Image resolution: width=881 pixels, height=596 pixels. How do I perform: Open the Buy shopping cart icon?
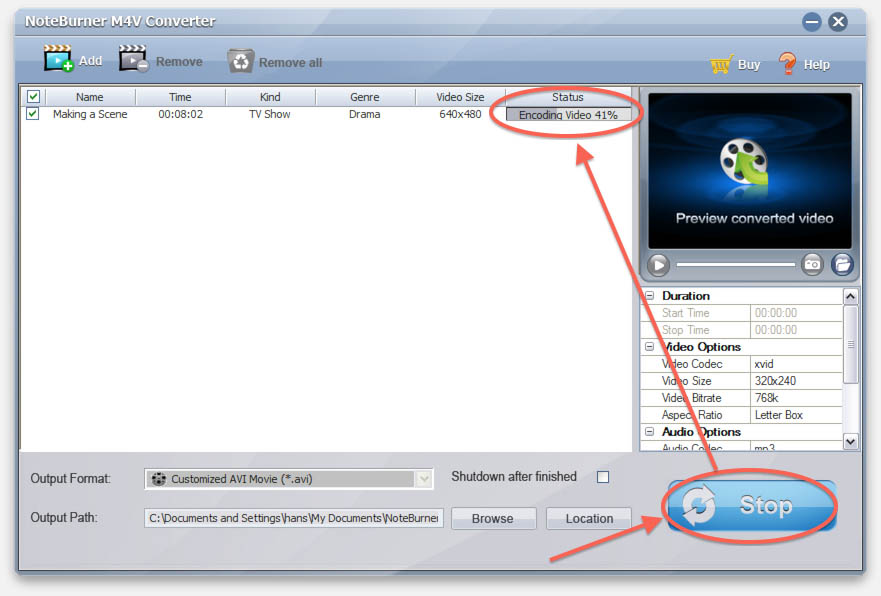[x=721, y=64]
